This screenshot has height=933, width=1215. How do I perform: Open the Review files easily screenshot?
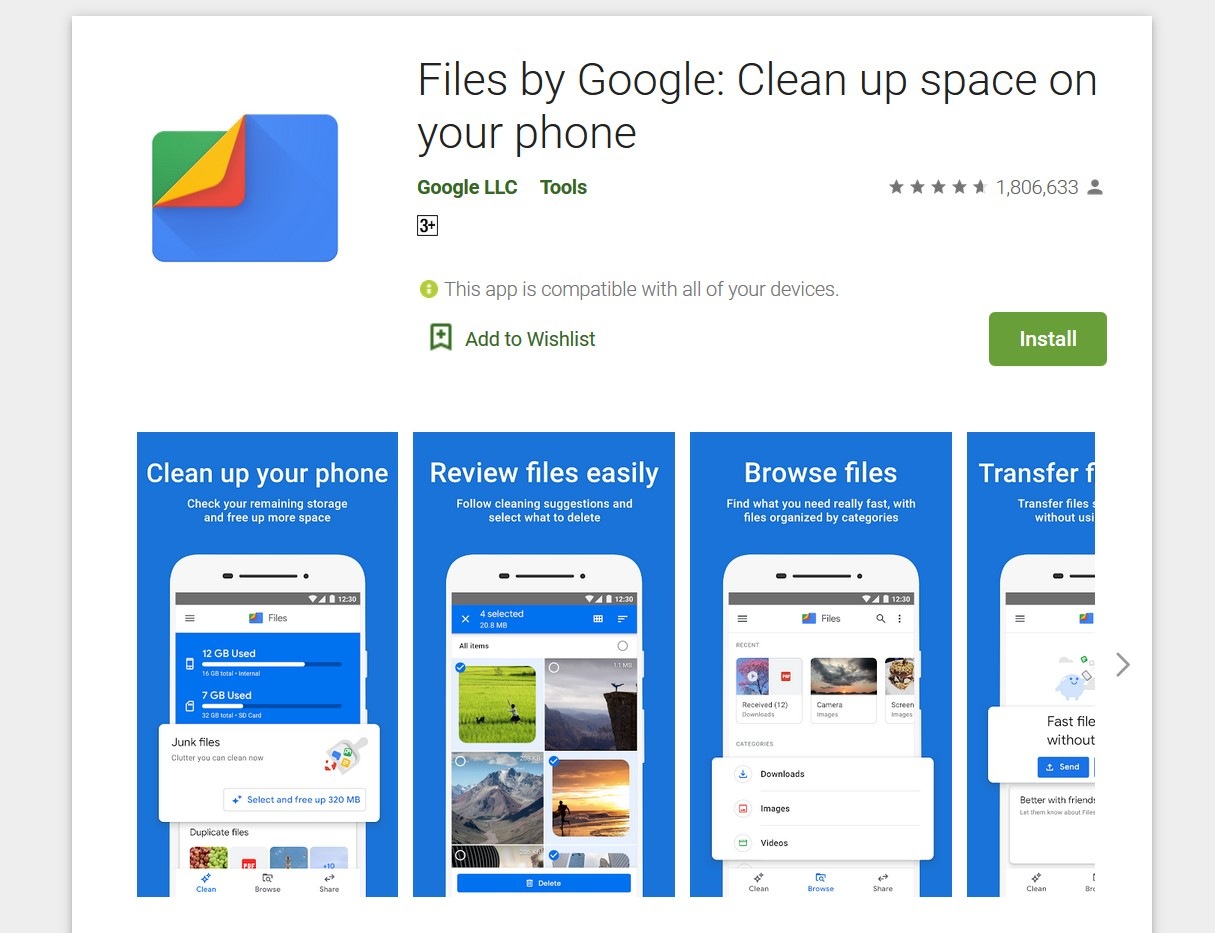click(544, 664)
